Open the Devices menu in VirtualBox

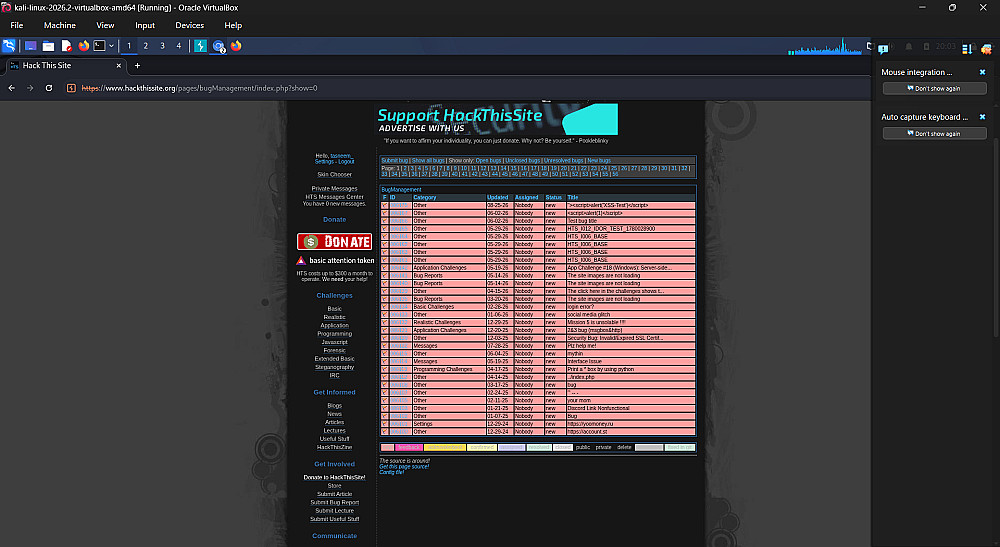[x=189, y=26]
